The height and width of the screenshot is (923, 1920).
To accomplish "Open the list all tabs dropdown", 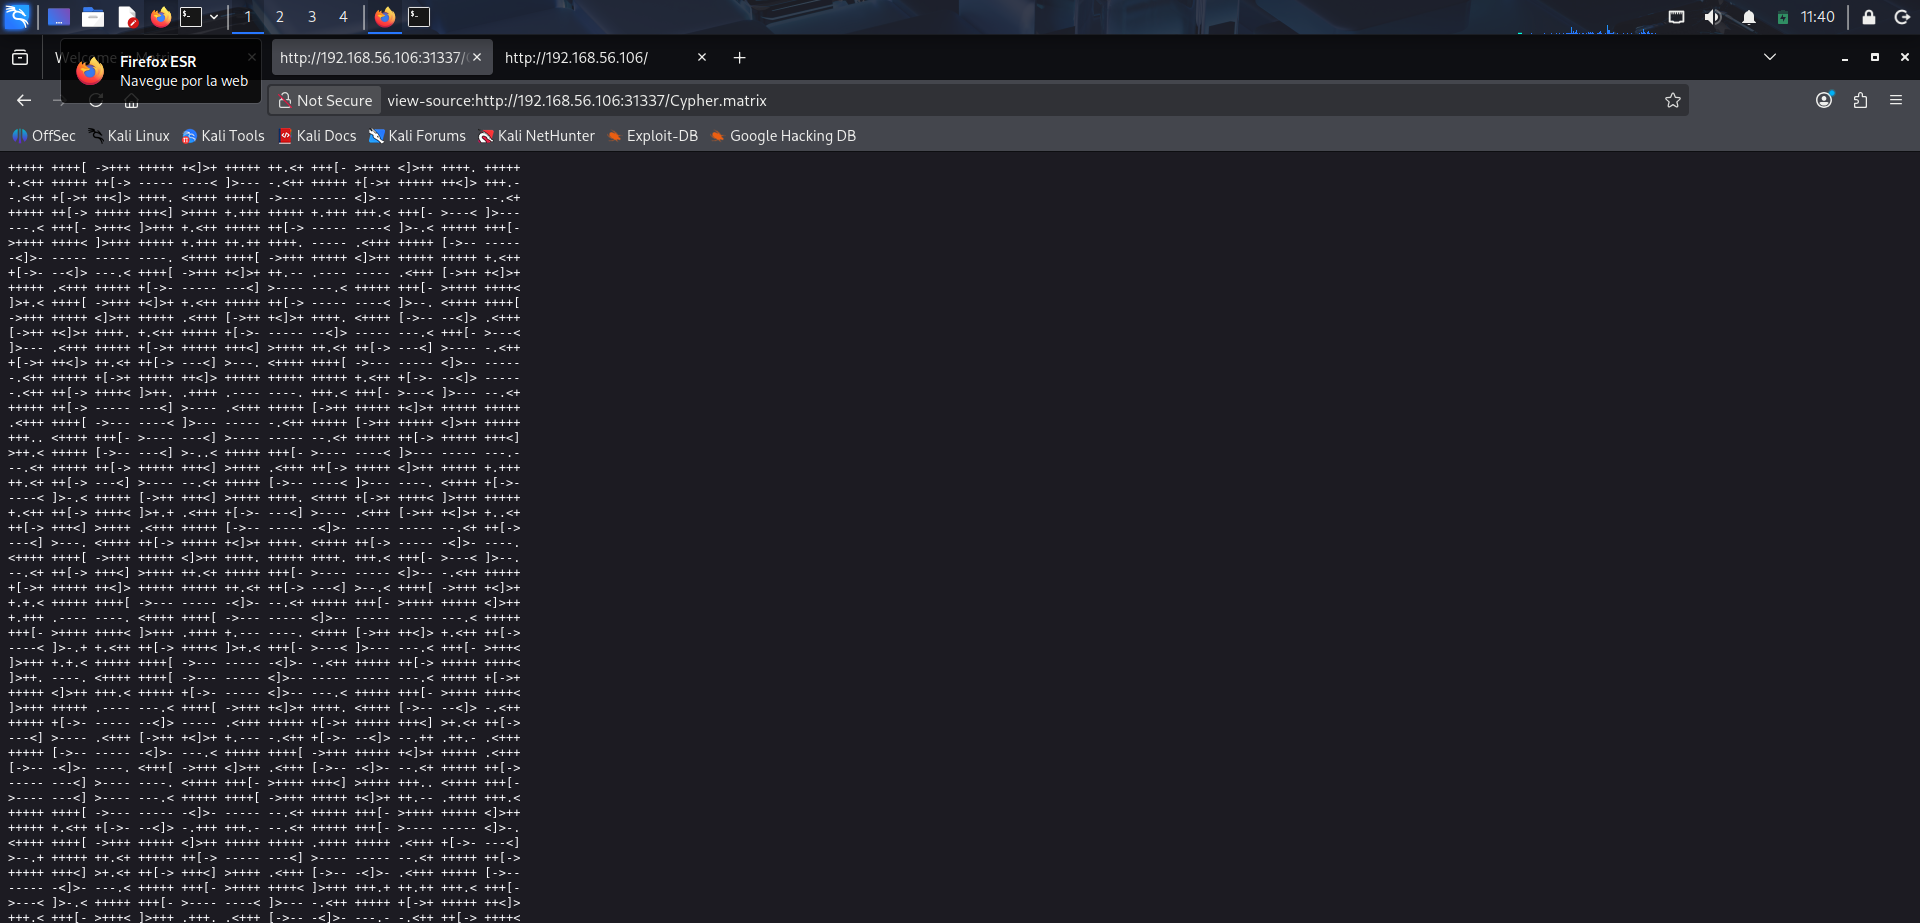I will [x=1770, y=57].
